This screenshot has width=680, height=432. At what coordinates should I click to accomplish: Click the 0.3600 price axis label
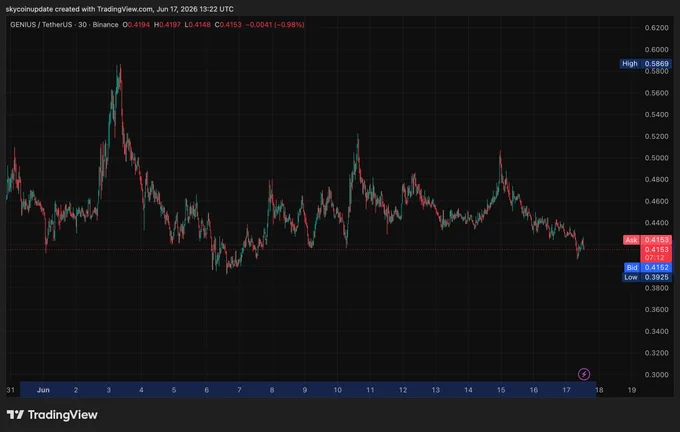pos(657,310)
